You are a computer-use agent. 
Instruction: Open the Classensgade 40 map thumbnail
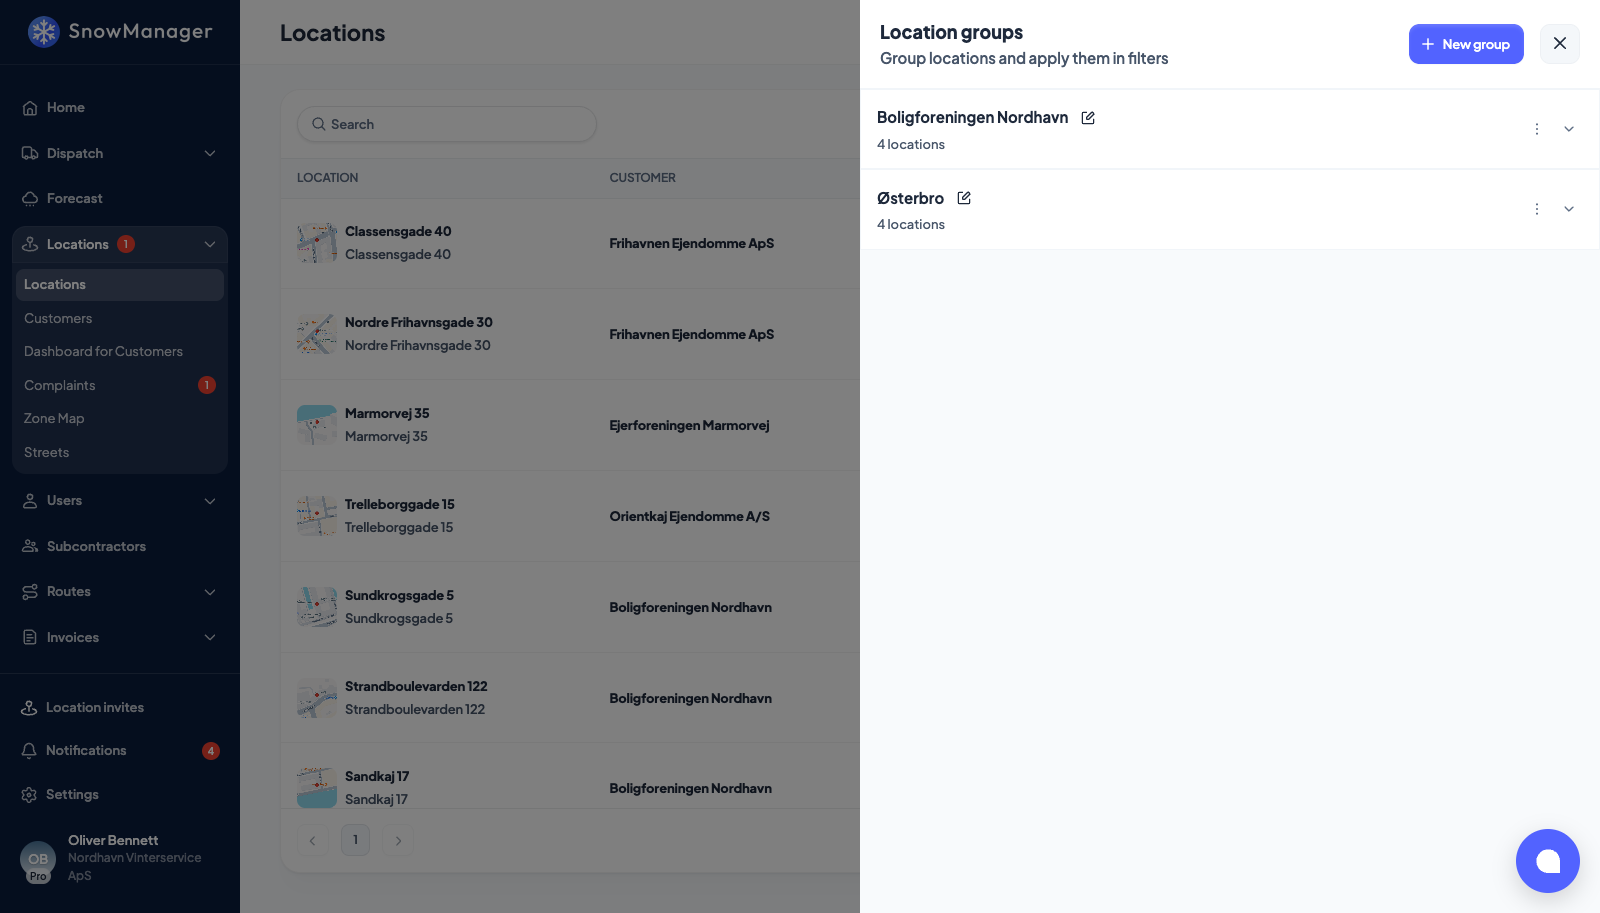tap(317, 243)
